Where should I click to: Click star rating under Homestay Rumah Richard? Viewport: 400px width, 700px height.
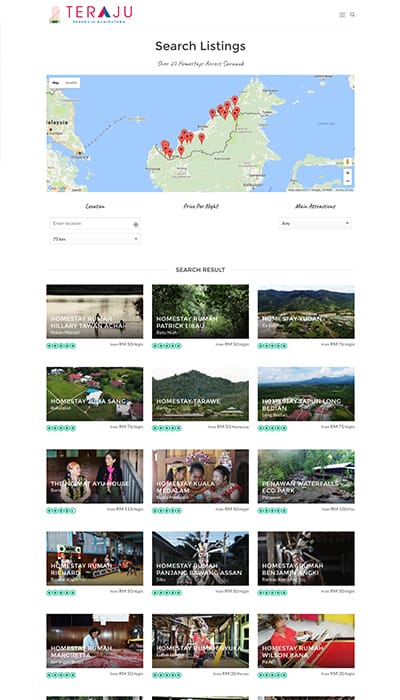pos(61,593)
